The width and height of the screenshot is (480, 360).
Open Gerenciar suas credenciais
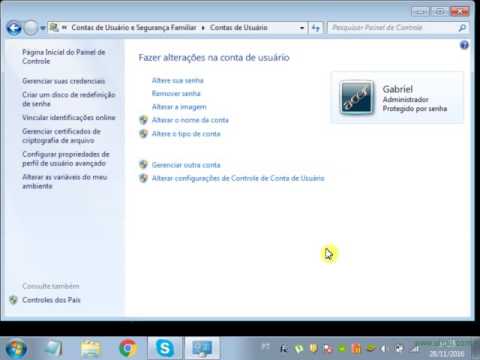point(64,81)
